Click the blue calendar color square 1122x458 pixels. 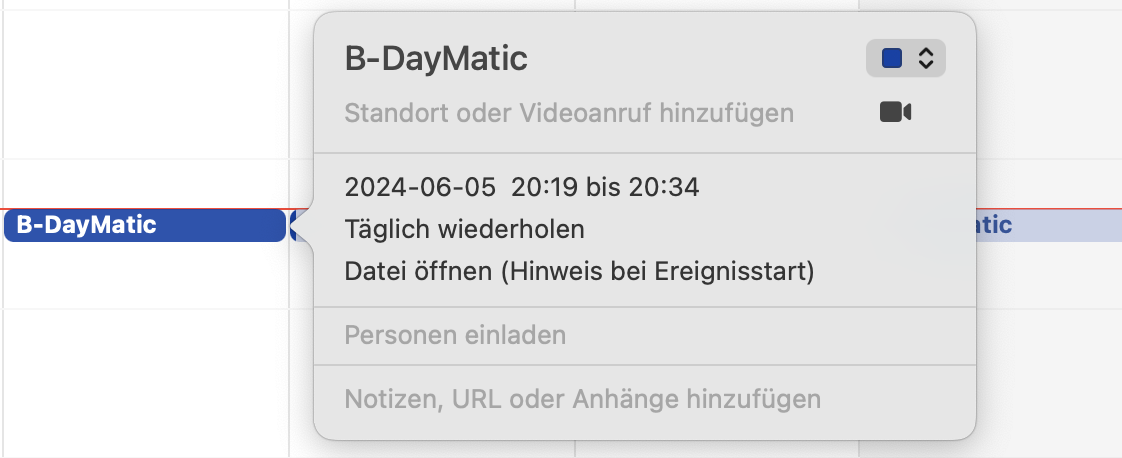point(892,60)
